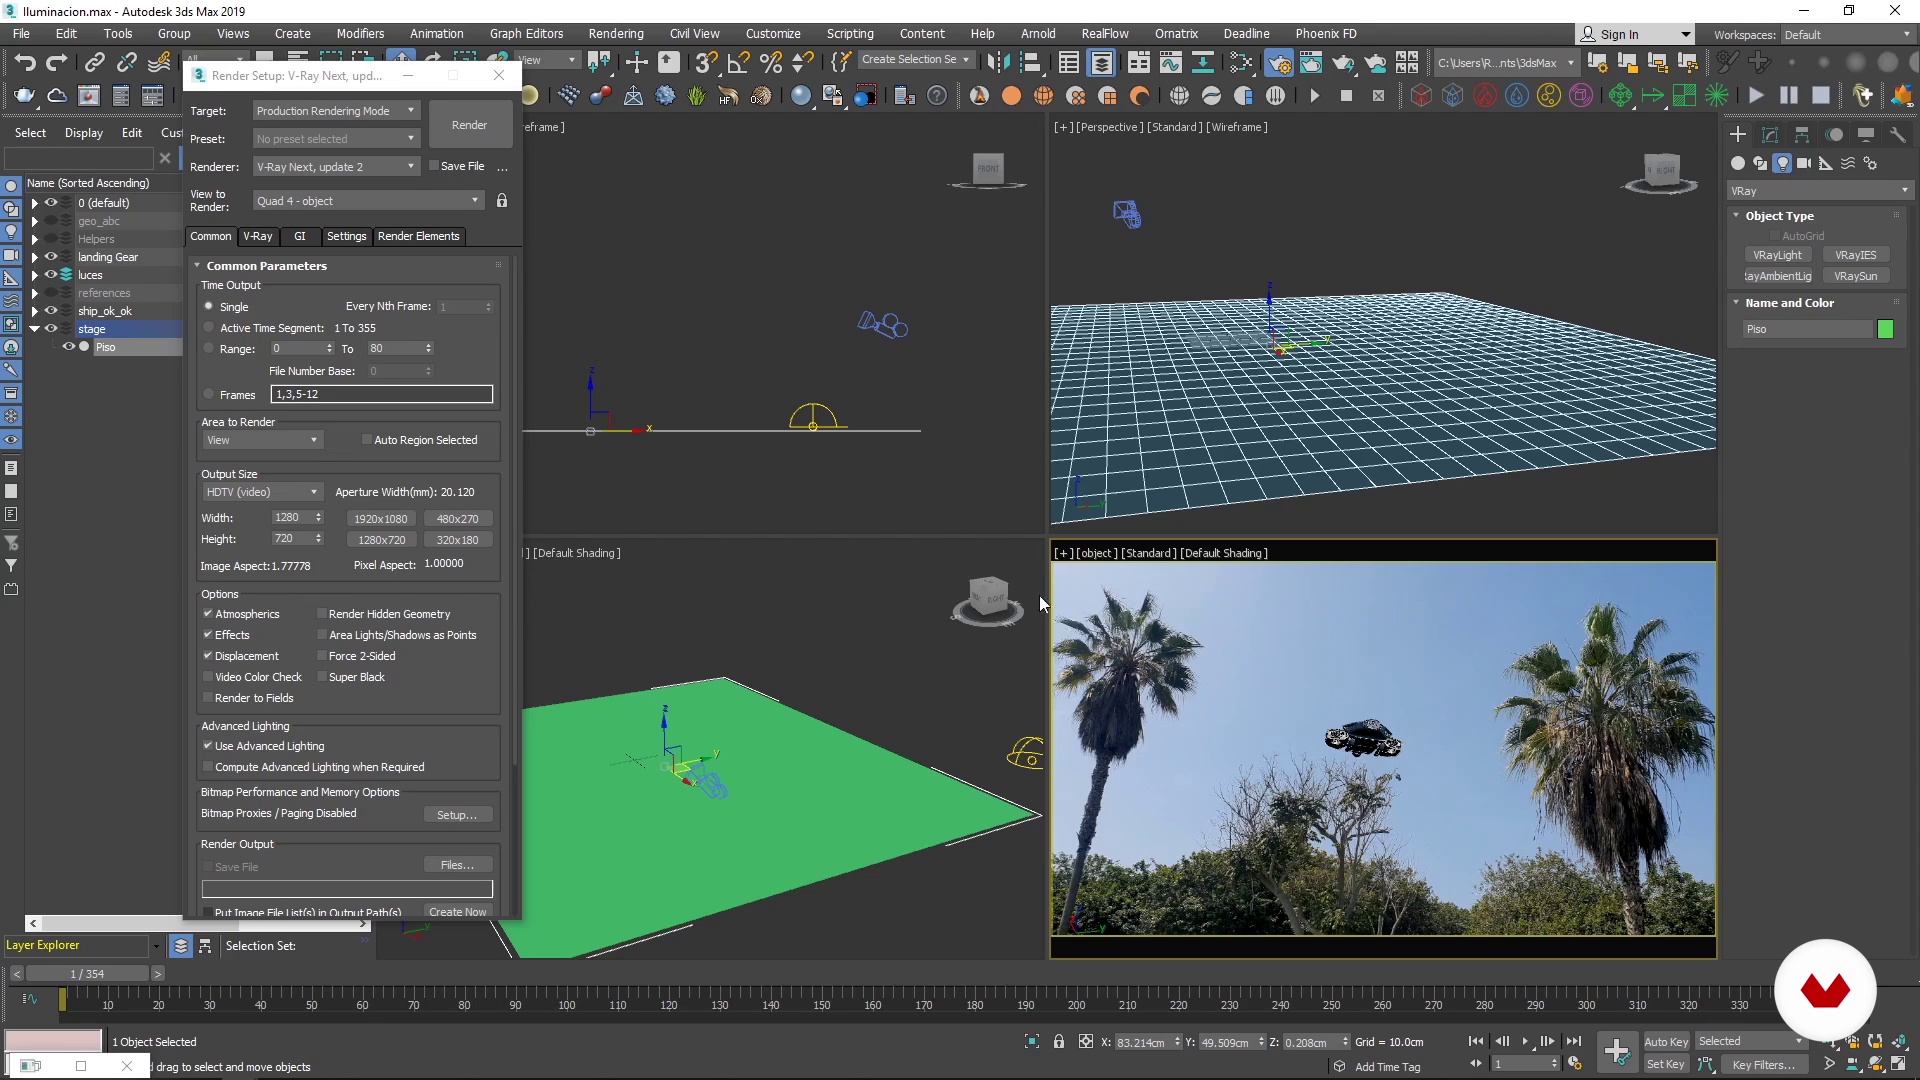Click Bitmap Proxies Setup button
This screenshot has width=1920, height=1080.
(x=457, y=815)
